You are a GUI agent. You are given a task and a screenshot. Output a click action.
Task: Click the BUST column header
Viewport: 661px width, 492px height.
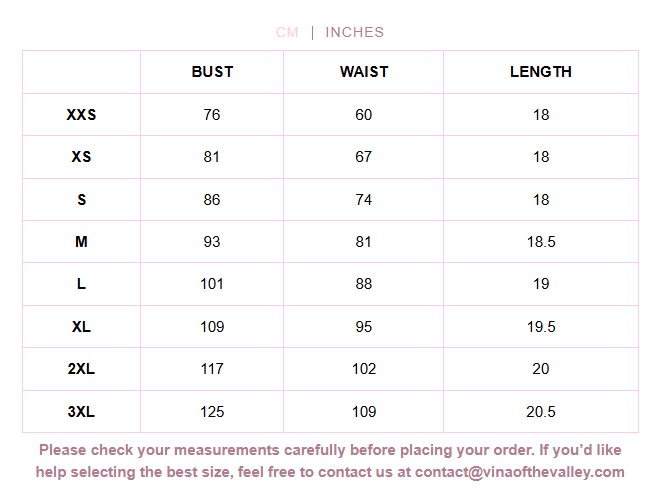coord(212,72)
